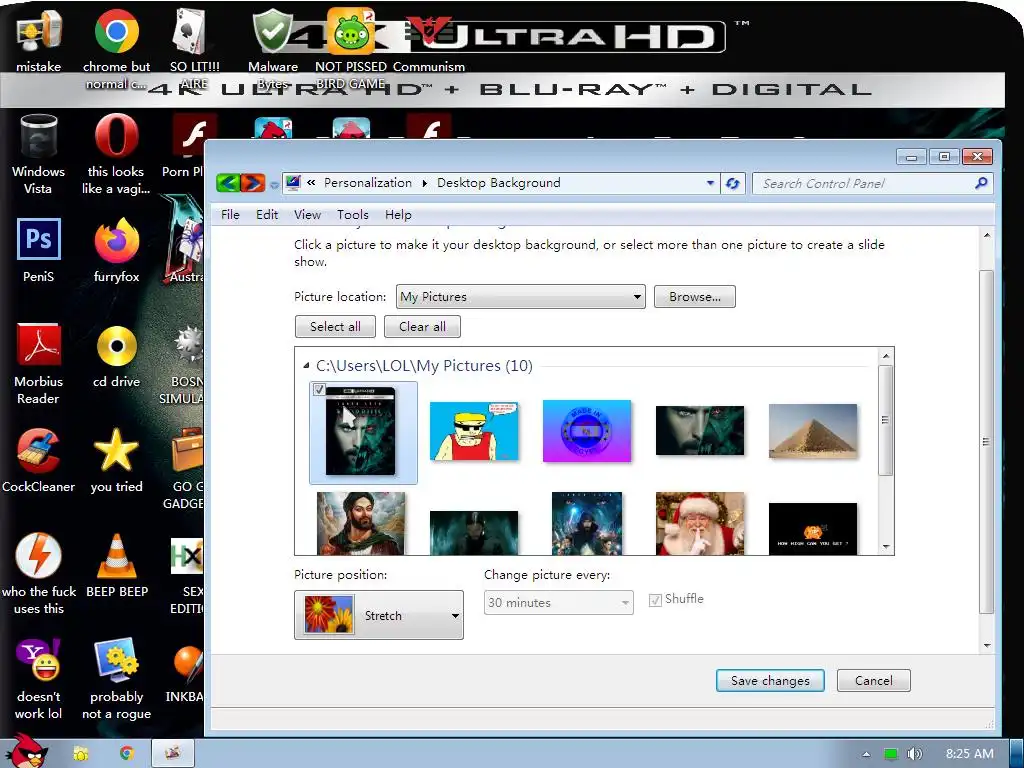Click the Select all button

click(335, 327)
